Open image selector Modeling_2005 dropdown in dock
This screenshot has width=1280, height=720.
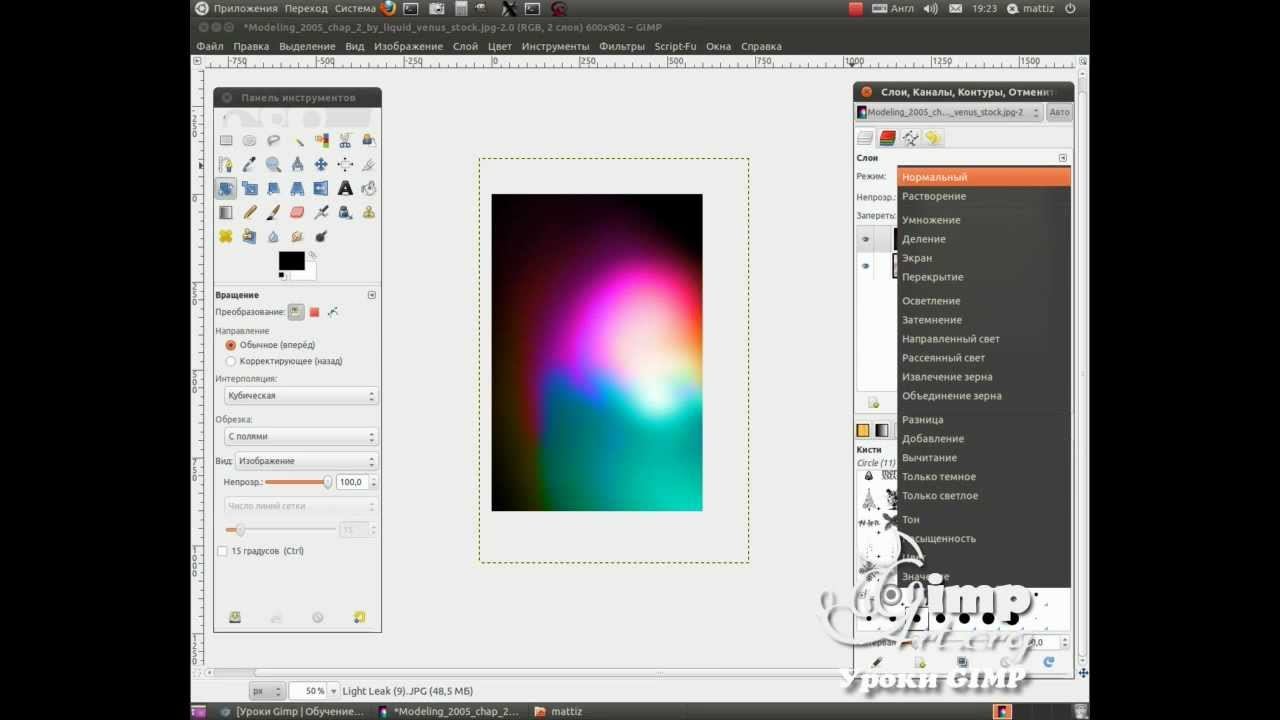point(948,113)
